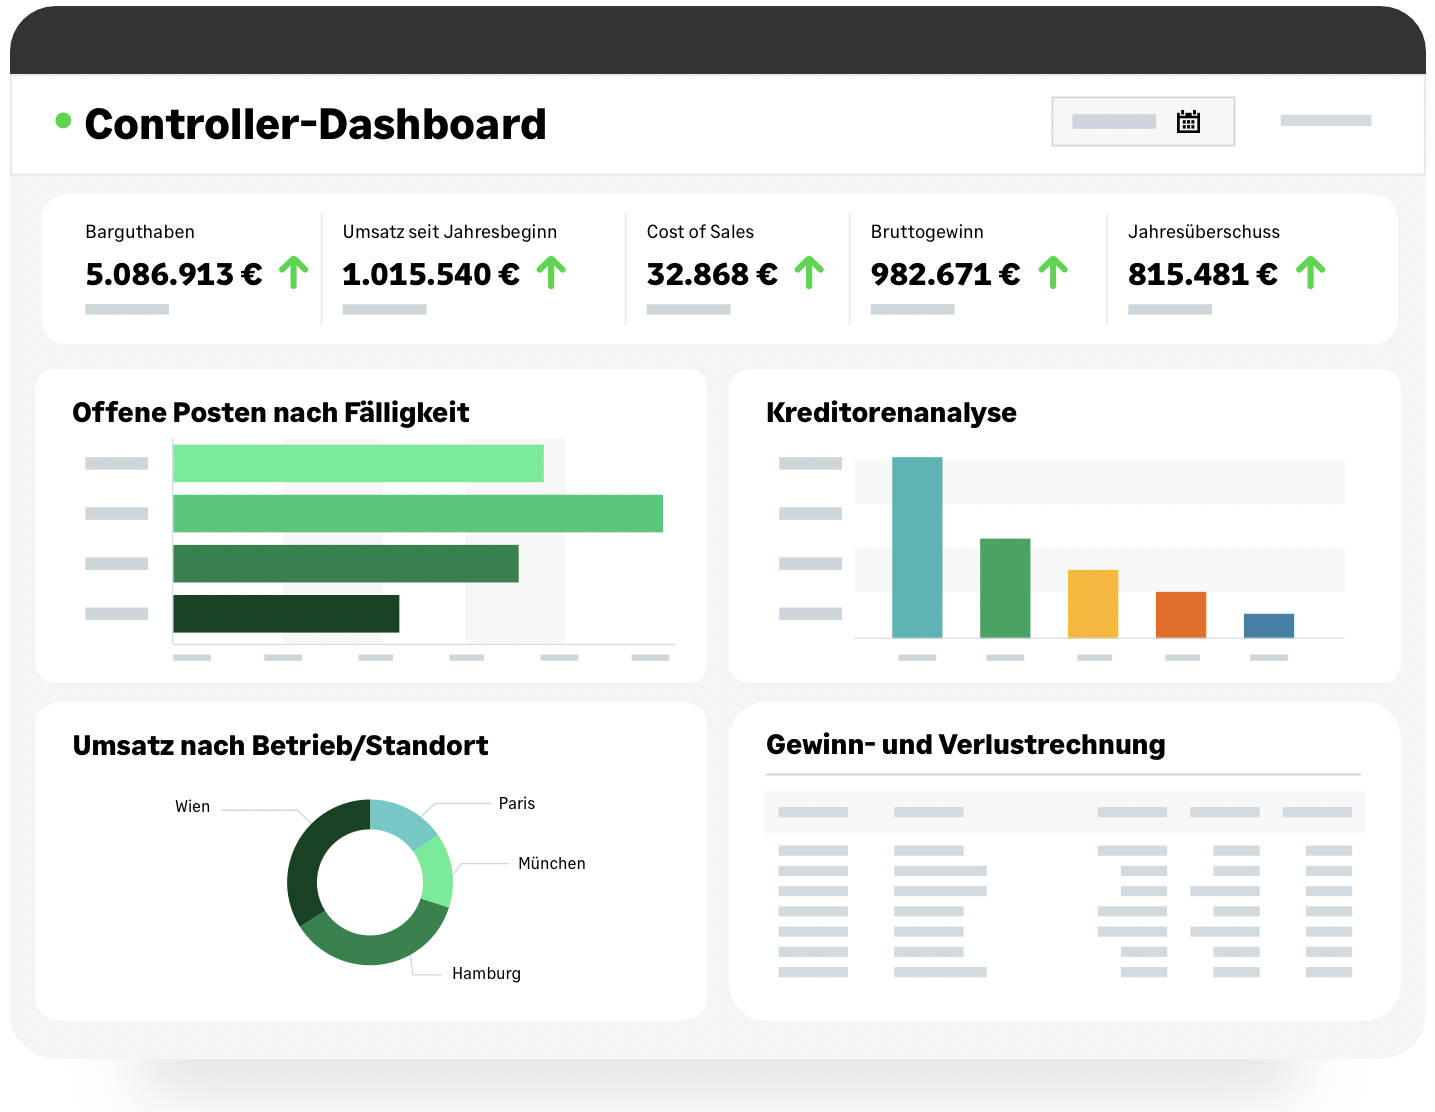This screenshot has height=1112, width=1435.
Task: Select the Hamburg label under donut chart
Action: tap(486, 973)
